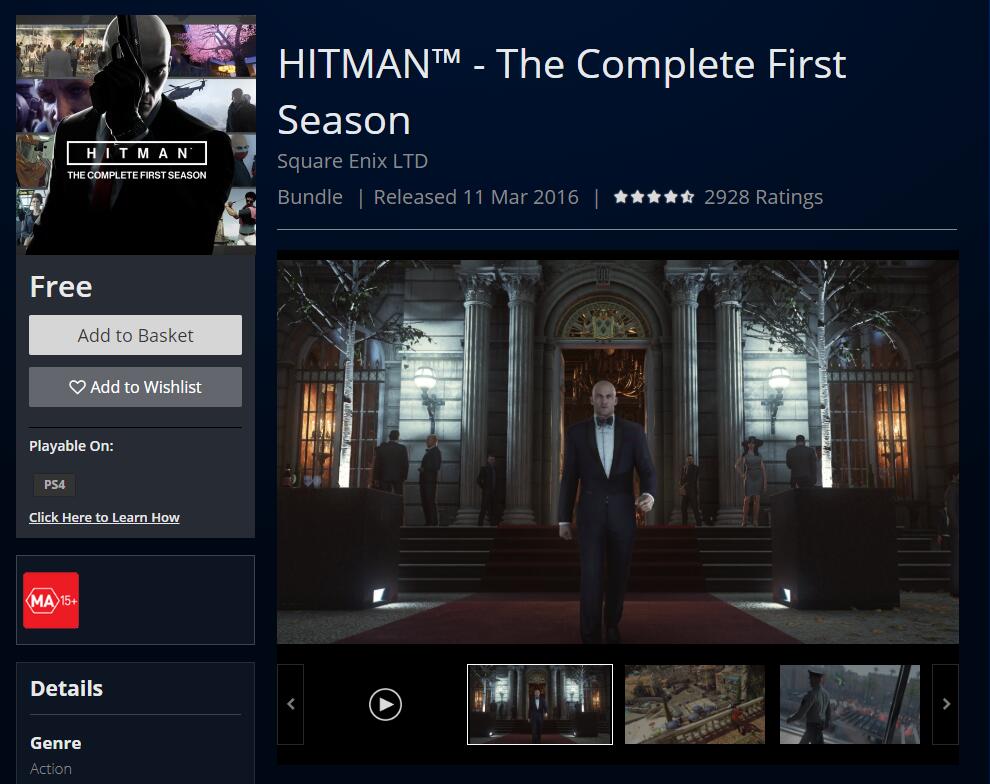The height and width of the screenshot is (784, 990).
Task: Open Click Here to Learn How link
Action: [104, 518]
